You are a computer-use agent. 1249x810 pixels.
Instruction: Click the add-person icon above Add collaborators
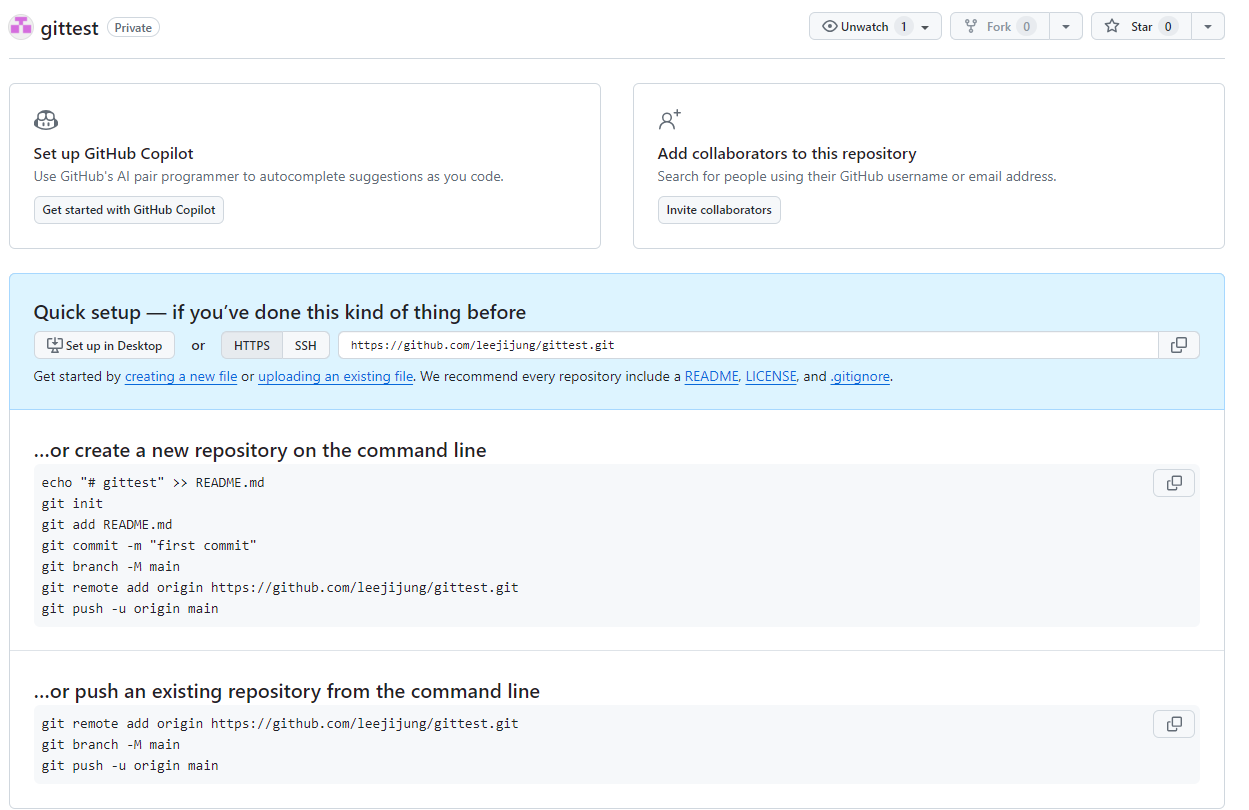(x=670, y=120)
